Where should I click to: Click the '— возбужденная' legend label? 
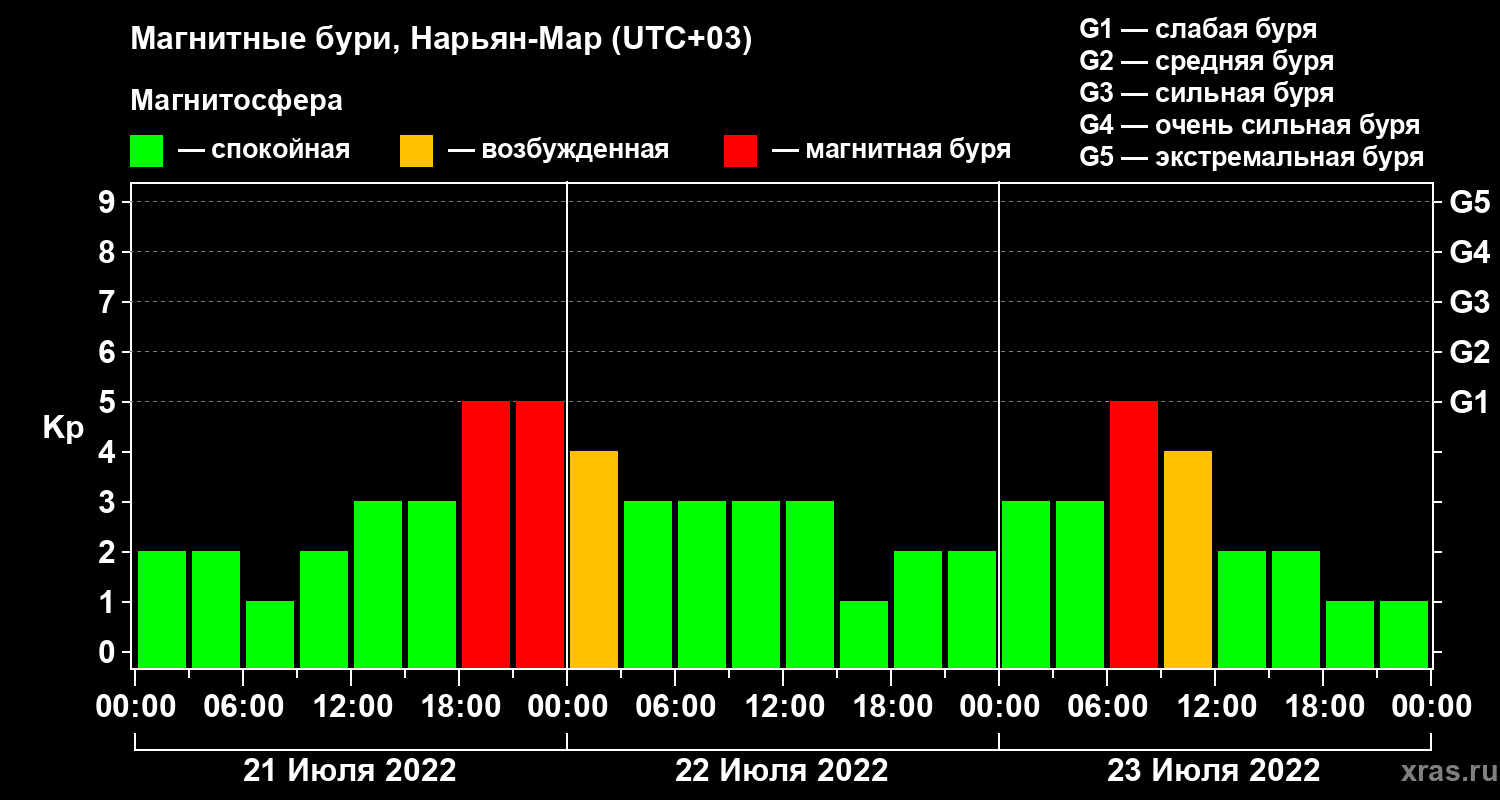pos(558,150)
